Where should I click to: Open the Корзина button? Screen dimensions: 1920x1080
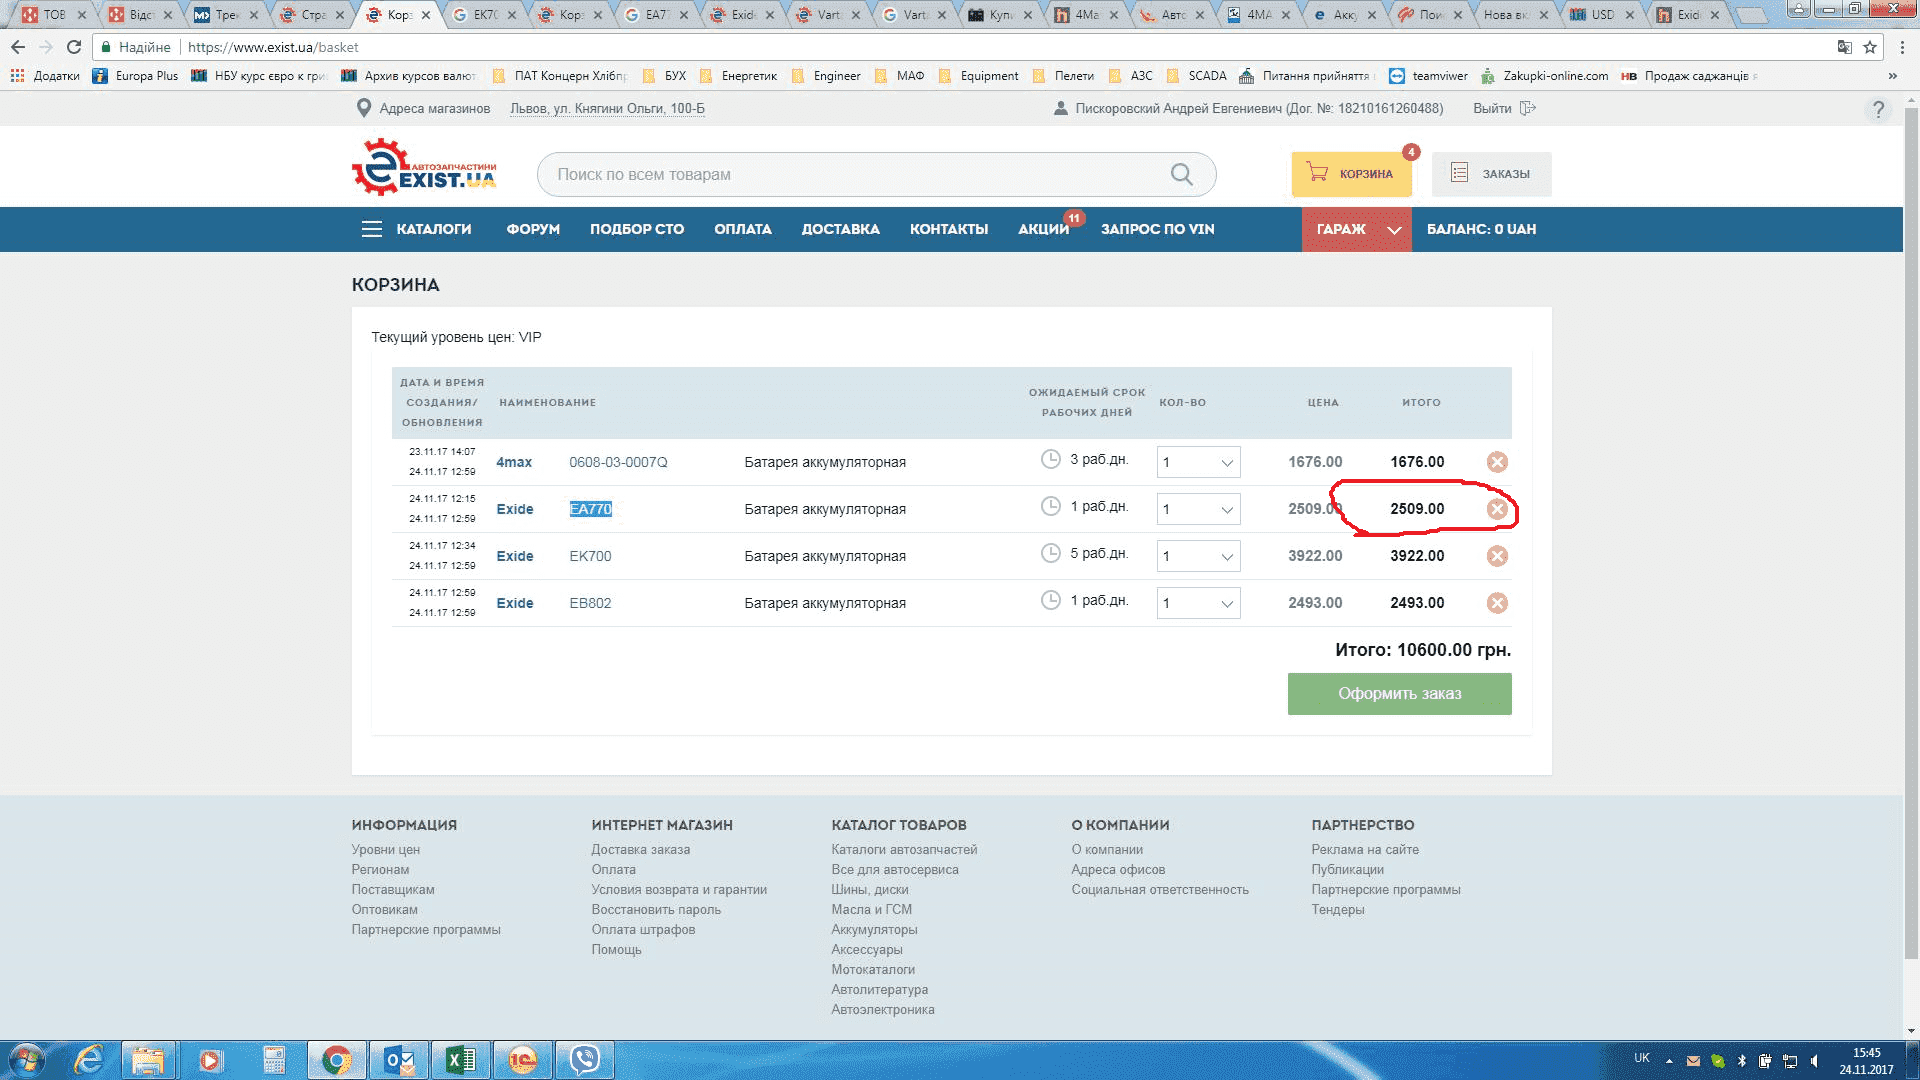1351,174
